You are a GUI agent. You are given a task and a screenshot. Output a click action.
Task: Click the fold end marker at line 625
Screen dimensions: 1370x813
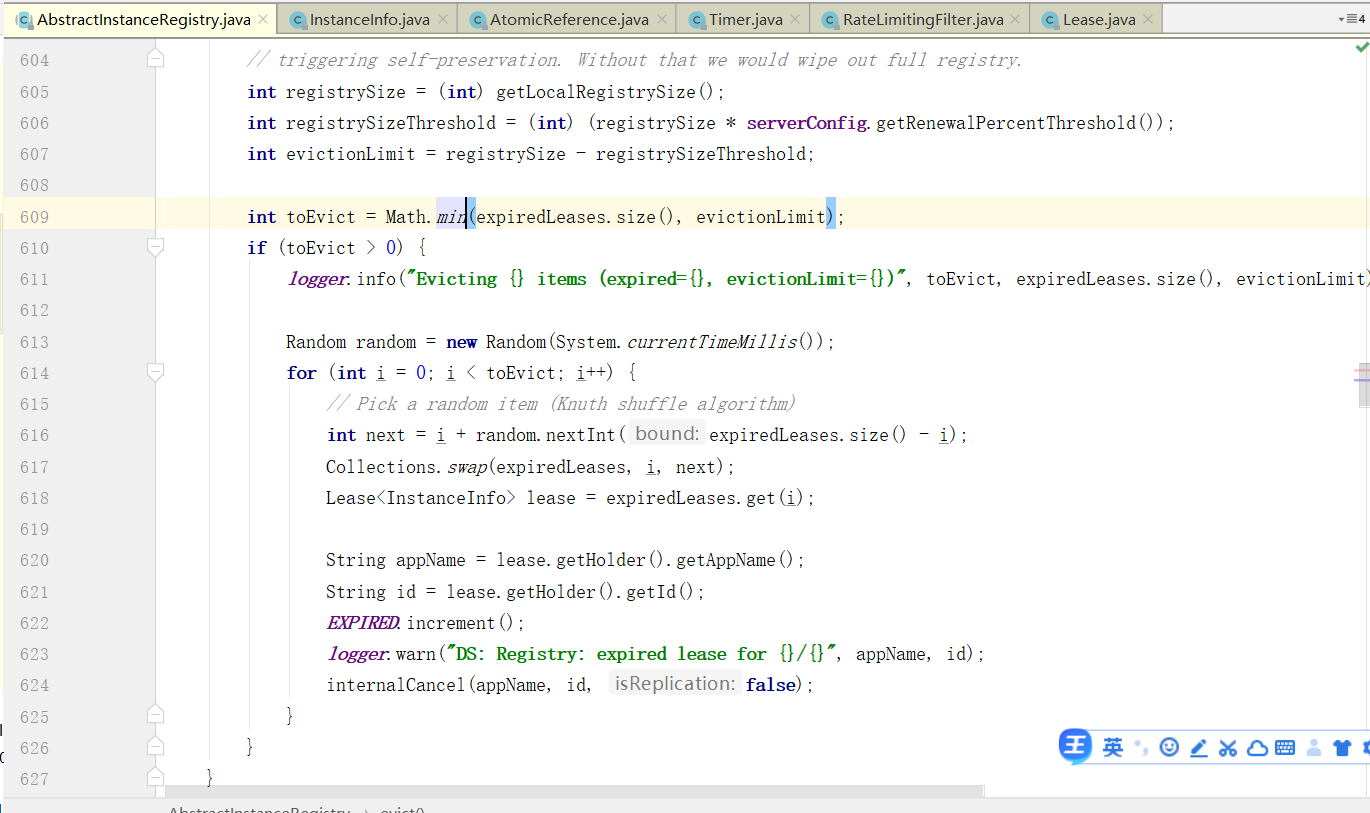click(x=155, y=715)
